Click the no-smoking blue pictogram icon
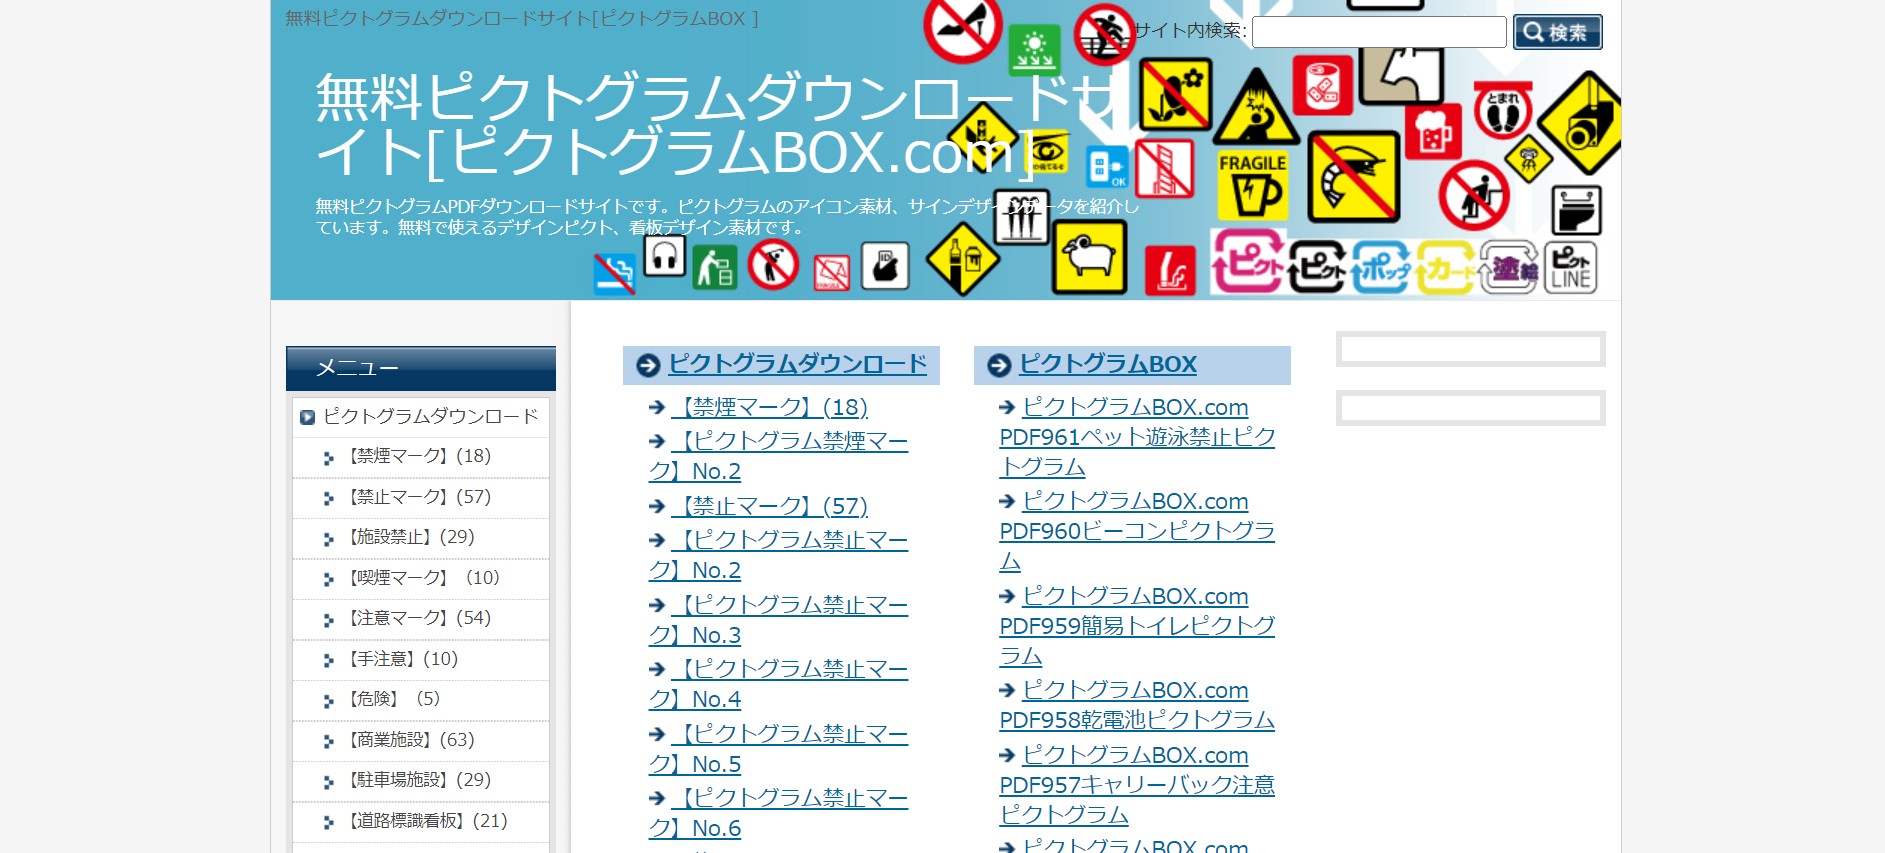 [615, 273]
